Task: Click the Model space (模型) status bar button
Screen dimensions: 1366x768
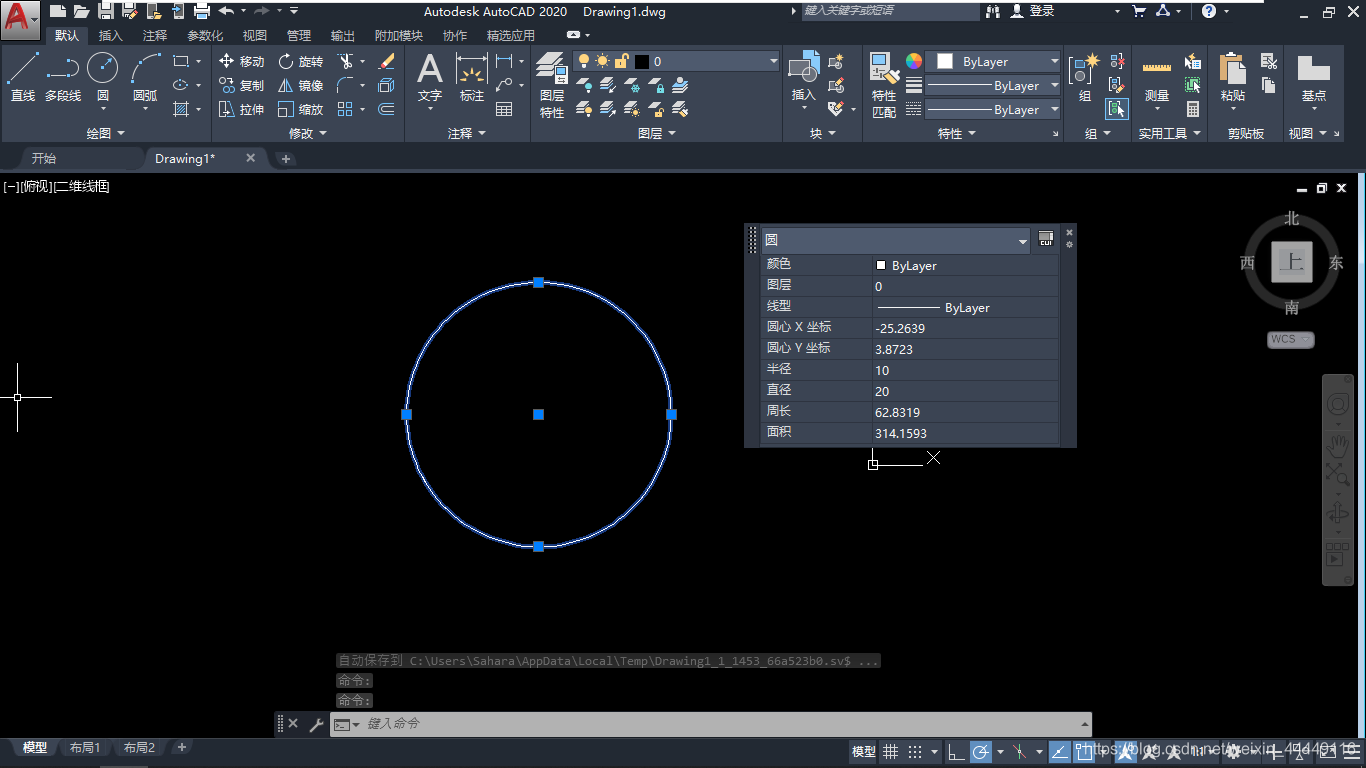Action: pos(863,751)
